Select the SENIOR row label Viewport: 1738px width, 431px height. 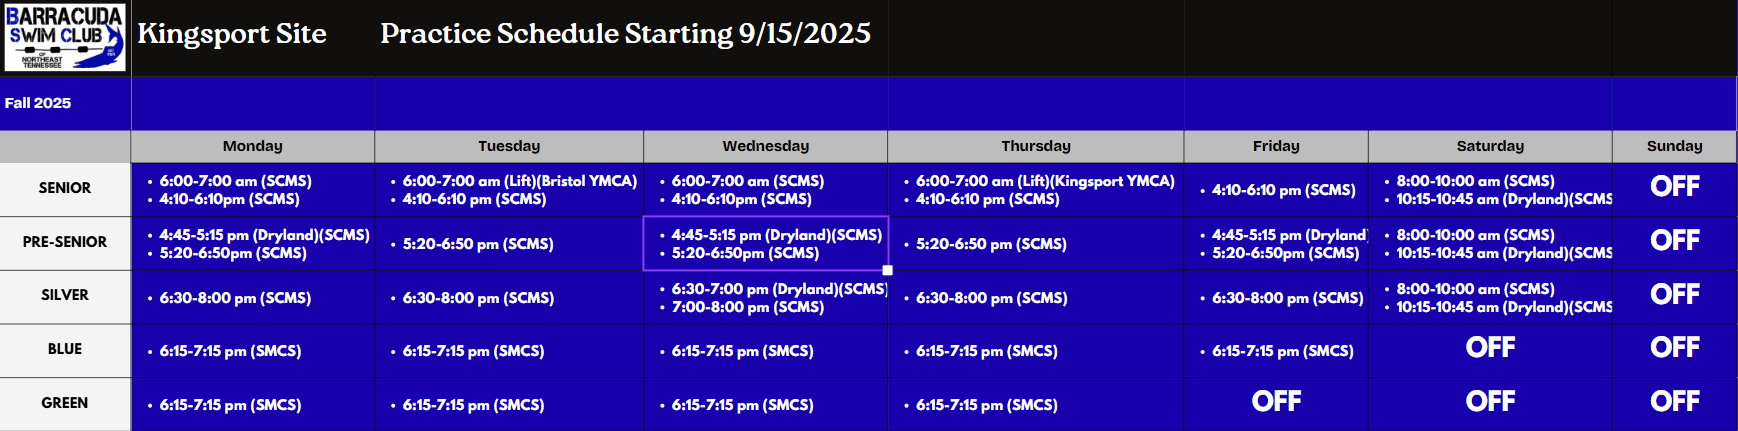pos(65,188)
